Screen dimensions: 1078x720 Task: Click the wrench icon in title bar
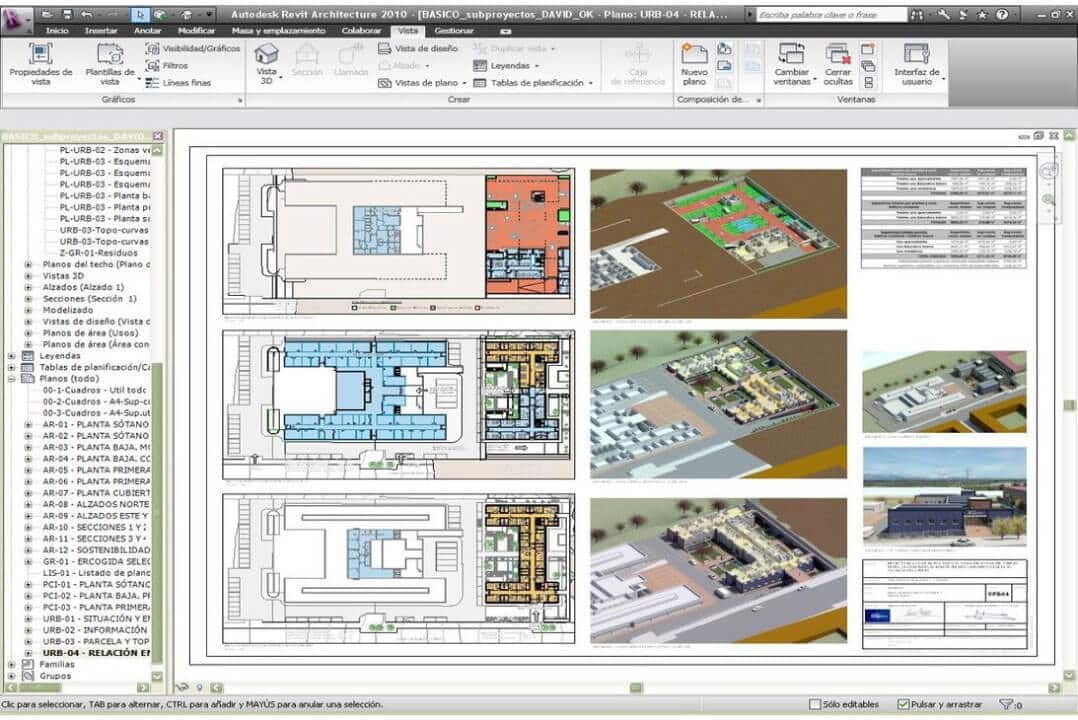(x=943, y=14)
